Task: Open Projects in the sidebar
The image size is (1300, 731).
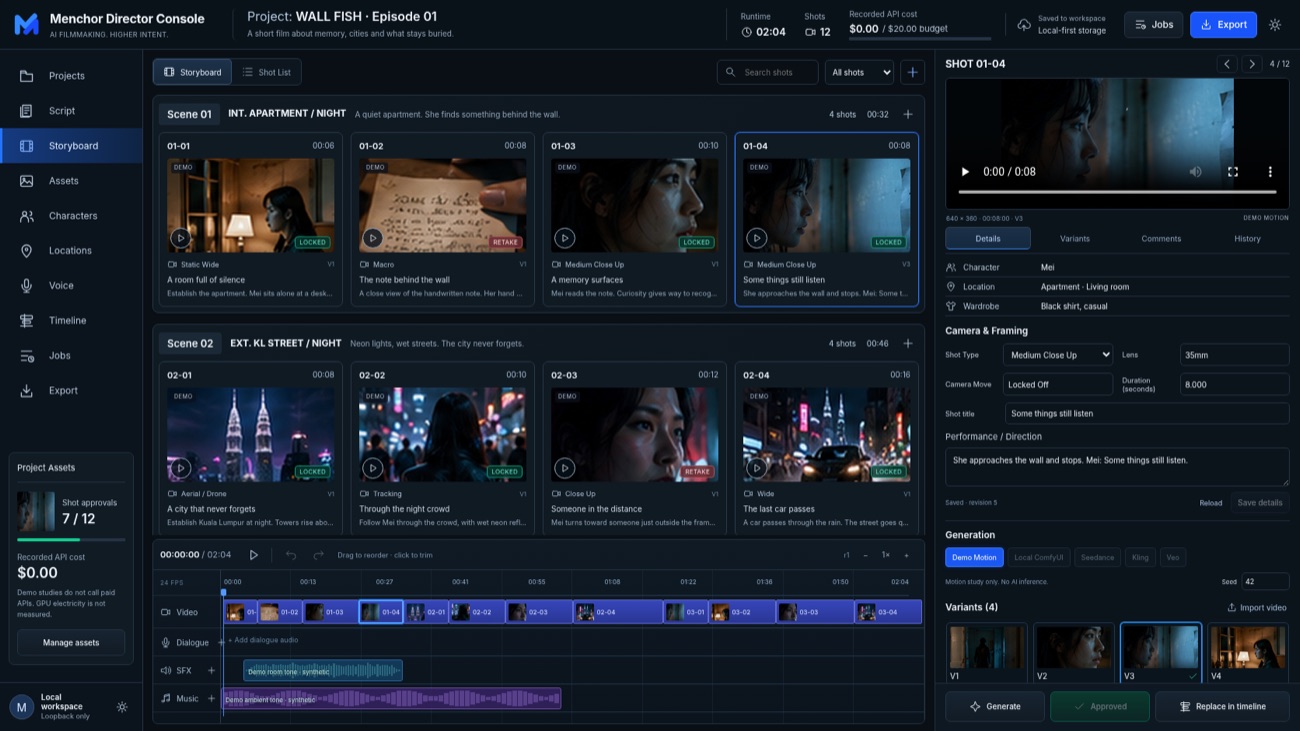Action: coord(71,76)
